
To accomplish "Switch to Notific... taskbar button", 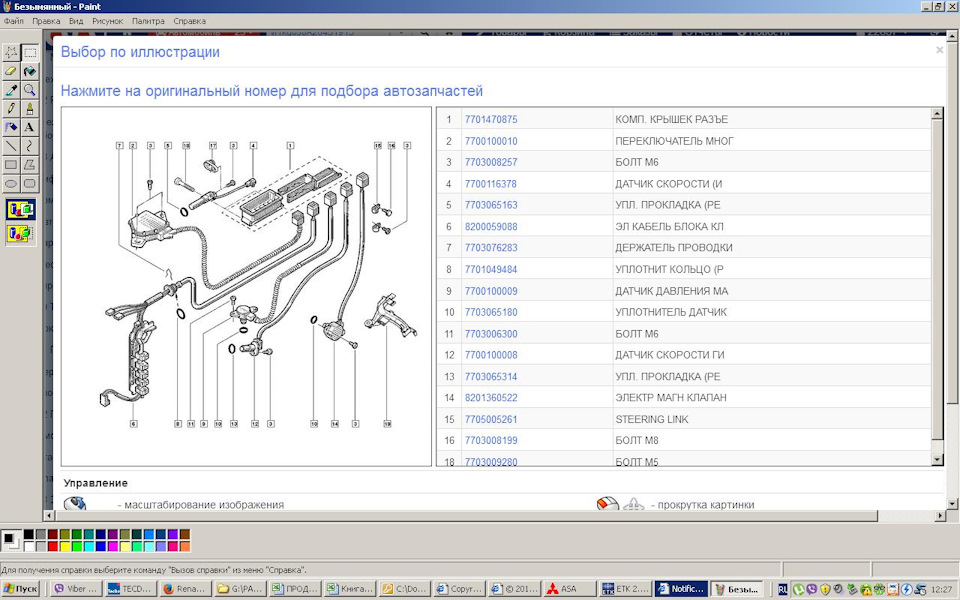I will click(681, 589).
